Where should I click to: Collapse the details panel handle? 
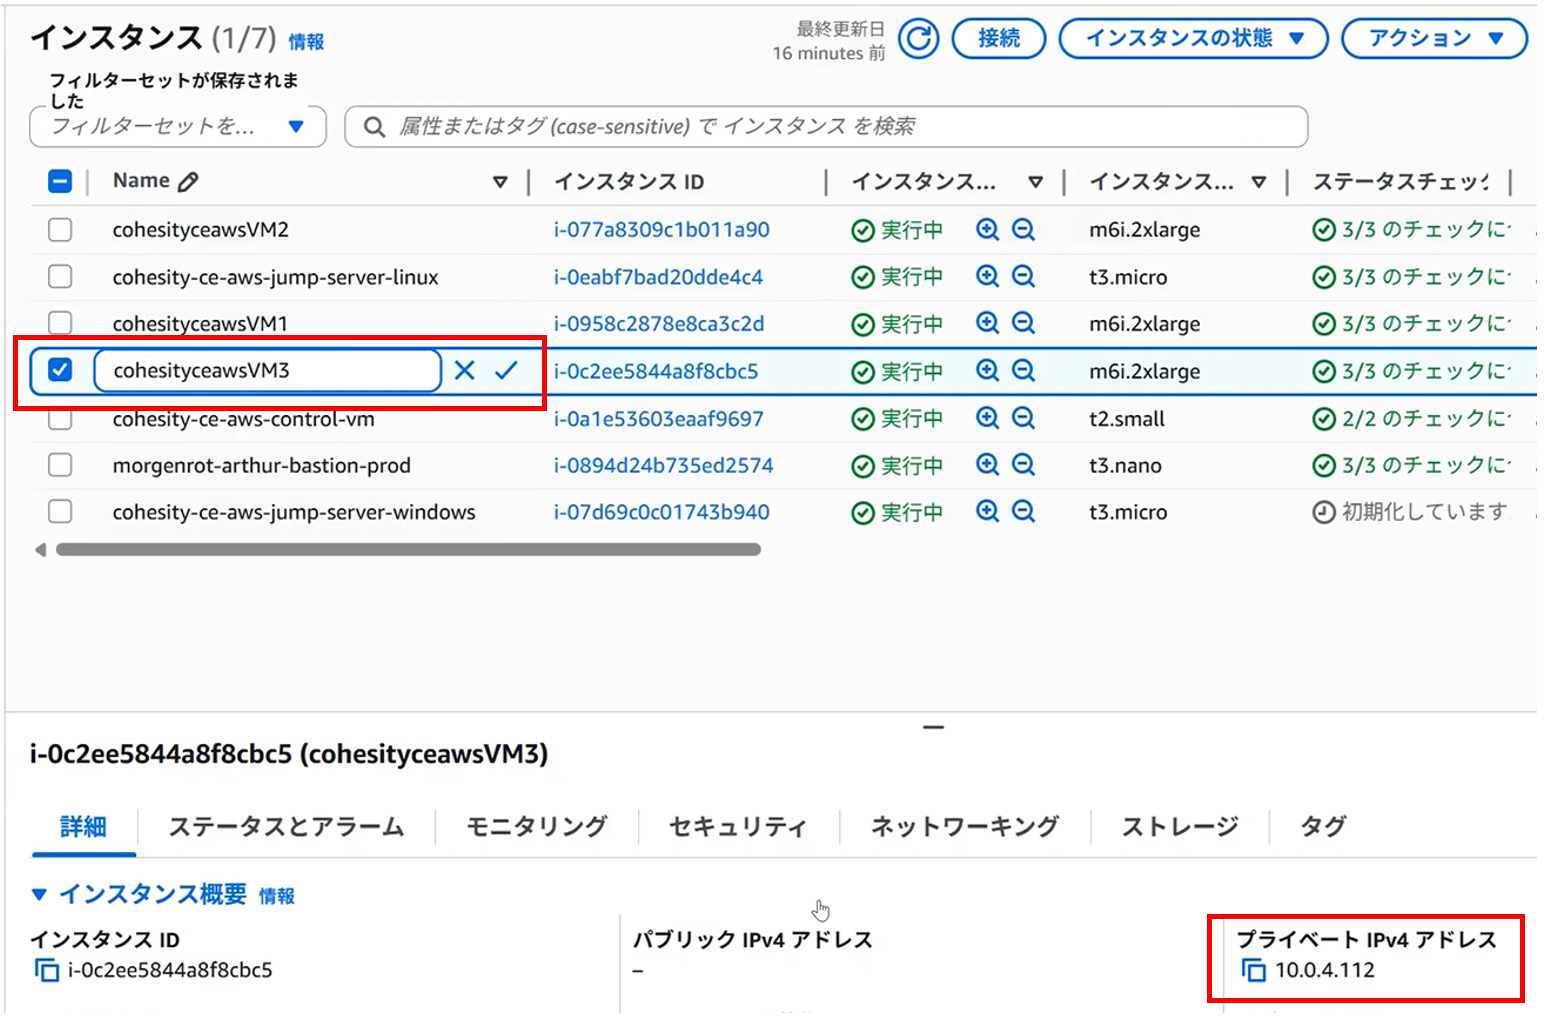pyautogui.click(x=933, y=727)
